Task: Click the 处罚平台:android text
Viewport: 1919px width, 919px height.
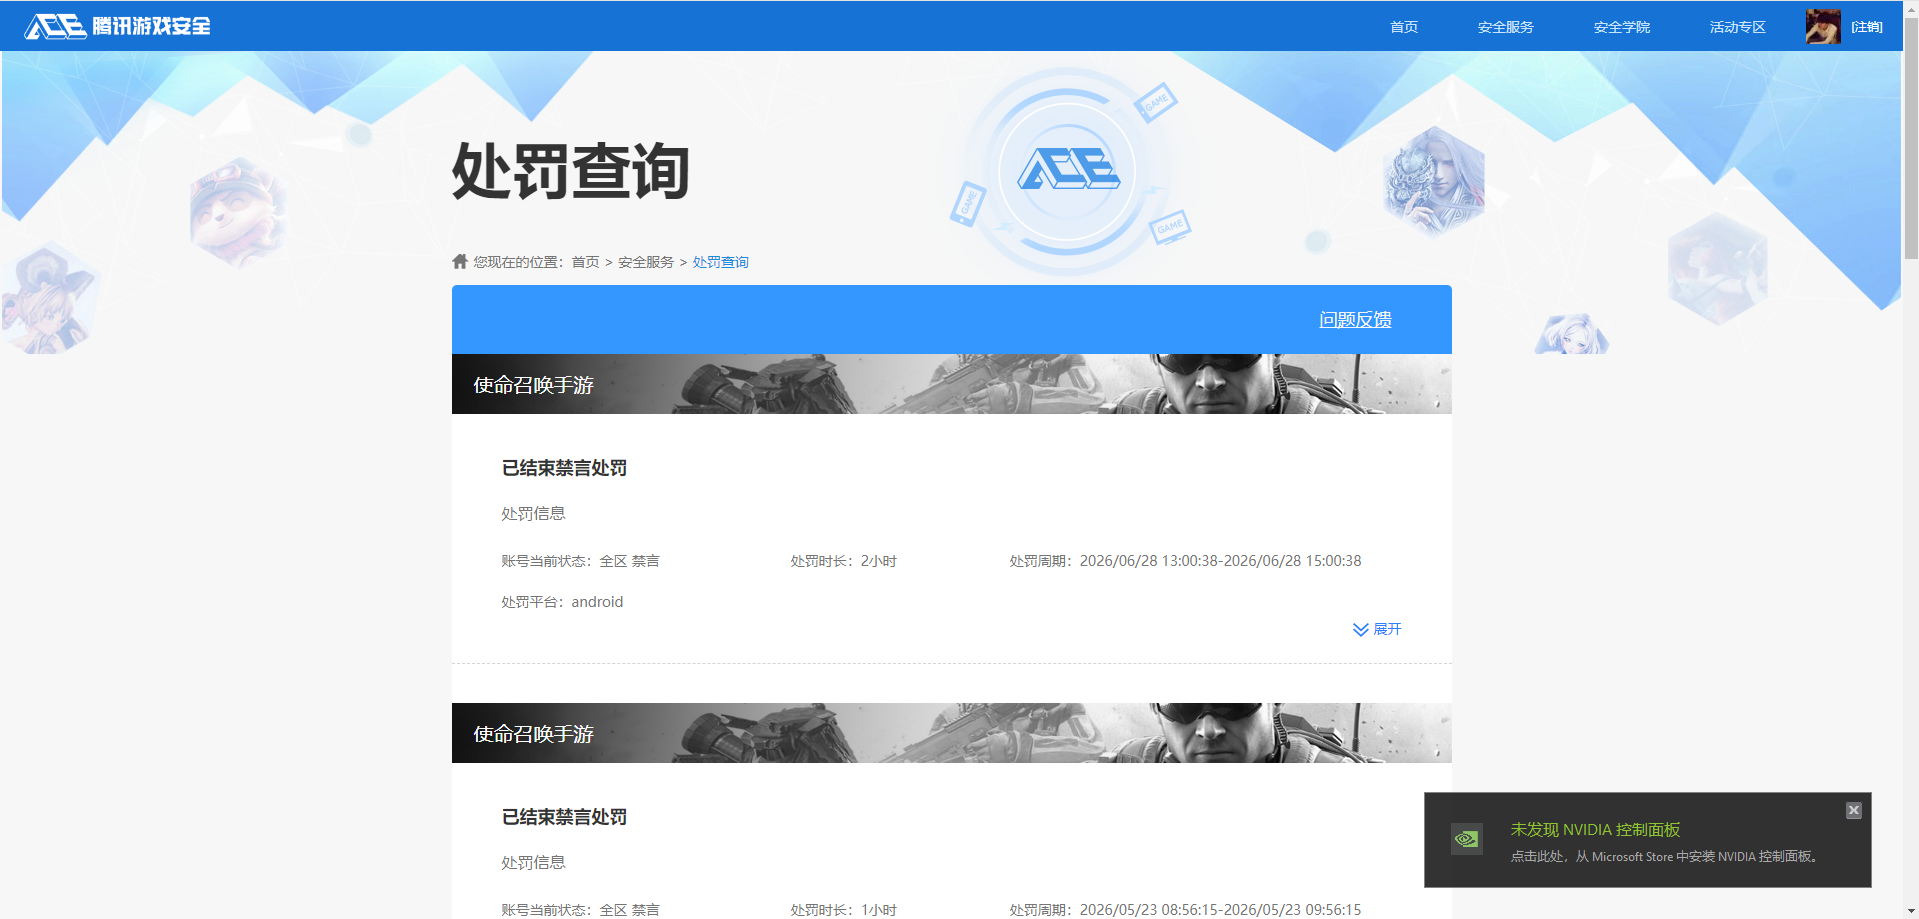Action: click(x=562, y=602)
